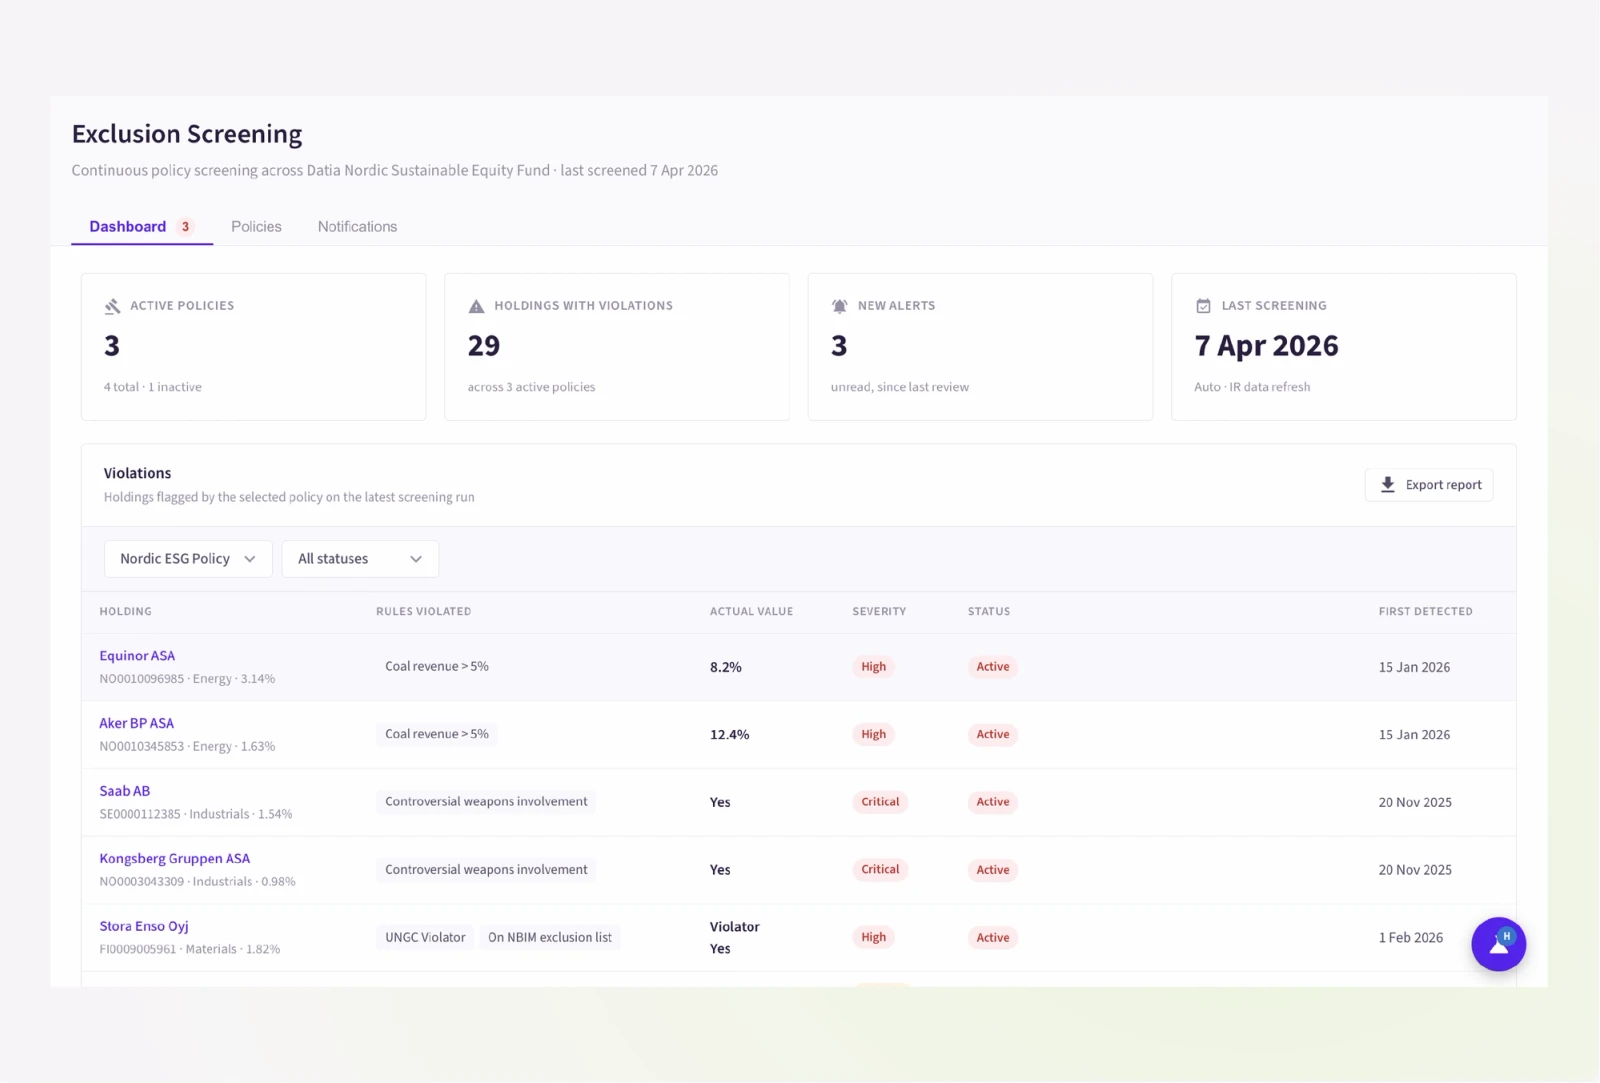Click the Active status badge for Equinor ASA
Viewport: 1600px width, 1083px height.
click(x=993, y=667)
